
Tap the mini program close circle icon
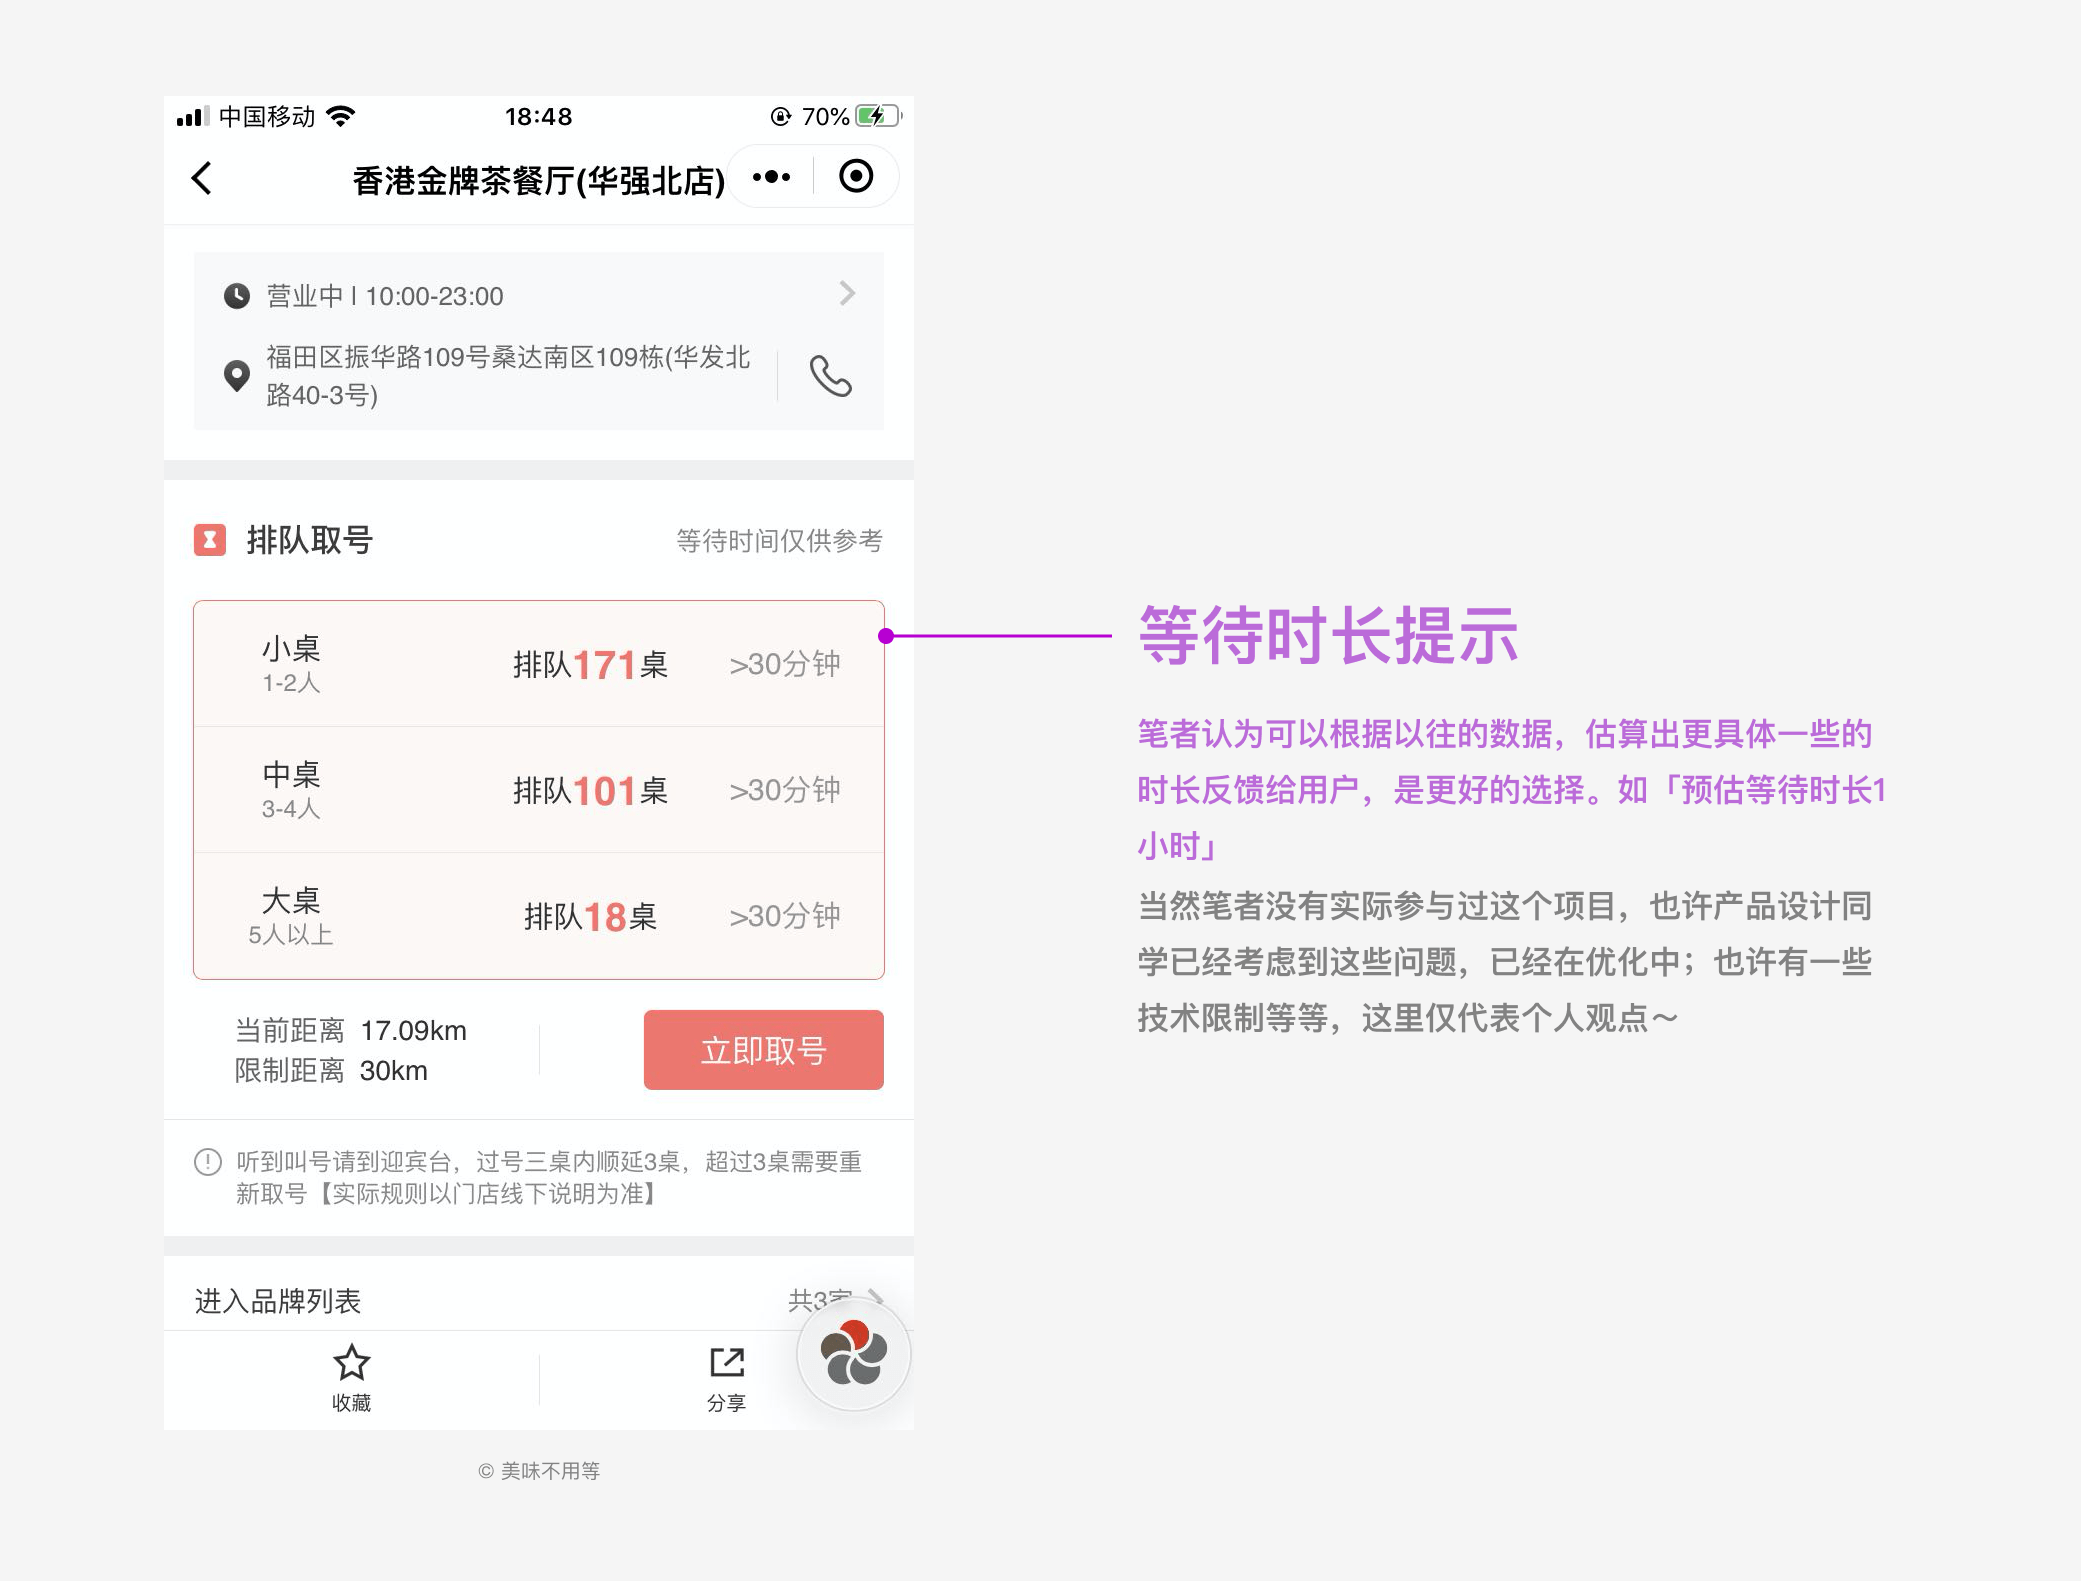(856, 177)
